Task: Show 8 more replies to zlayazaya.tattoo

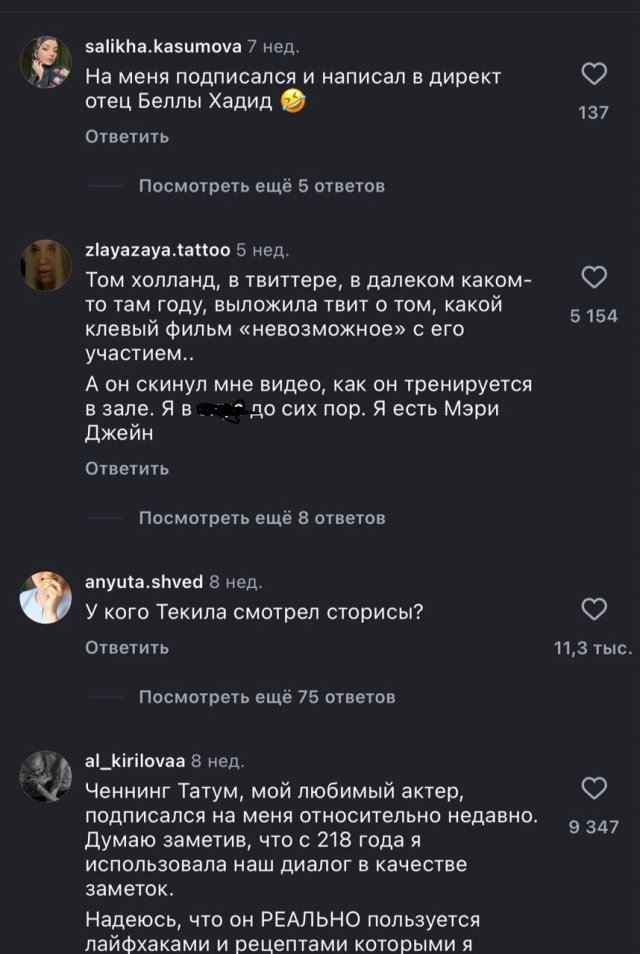Action: (x=264, y=519)
